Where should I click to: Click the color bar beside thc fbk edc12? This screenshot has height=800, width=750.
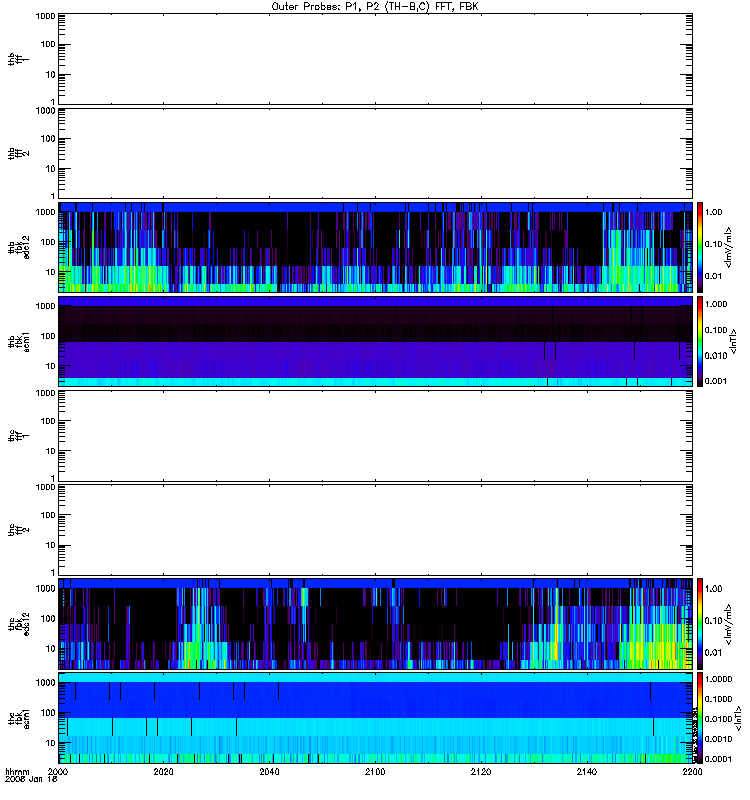700,624
